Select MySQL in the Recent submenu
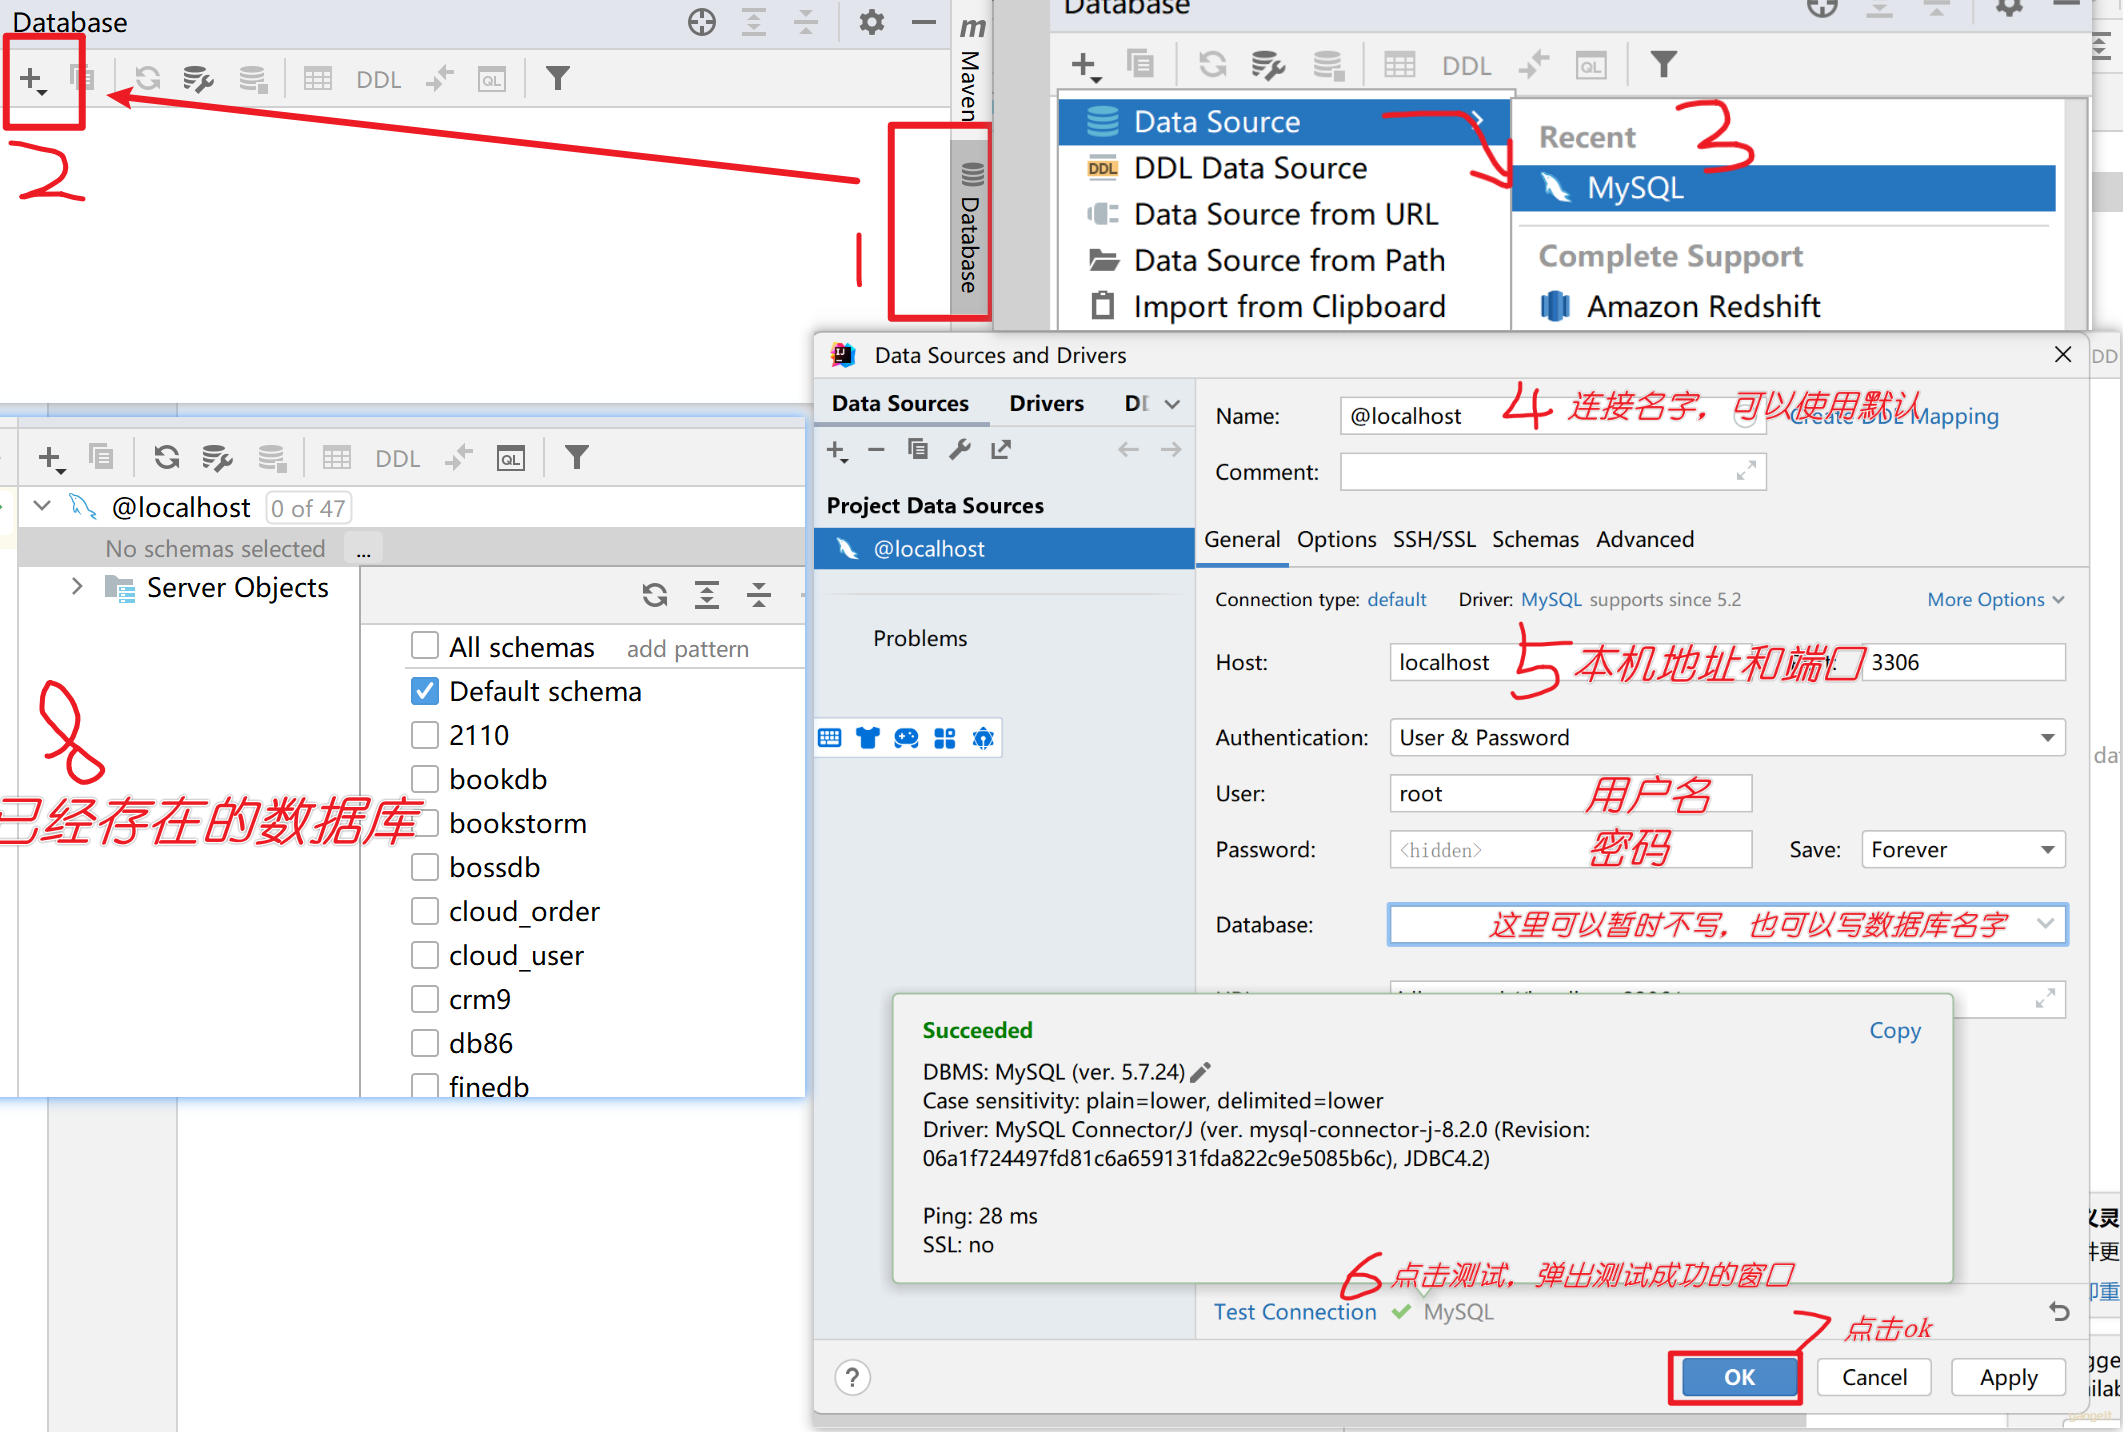The width and height of the screenshot is (2123, 1432). [1783, 188]
